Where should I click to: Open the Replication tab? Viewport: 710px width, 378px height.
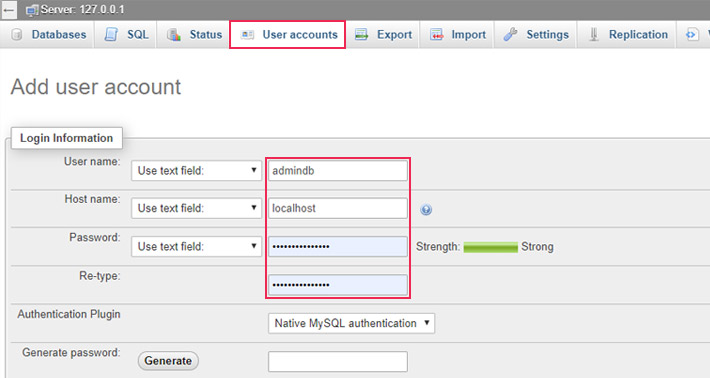[x=628, y=34]
